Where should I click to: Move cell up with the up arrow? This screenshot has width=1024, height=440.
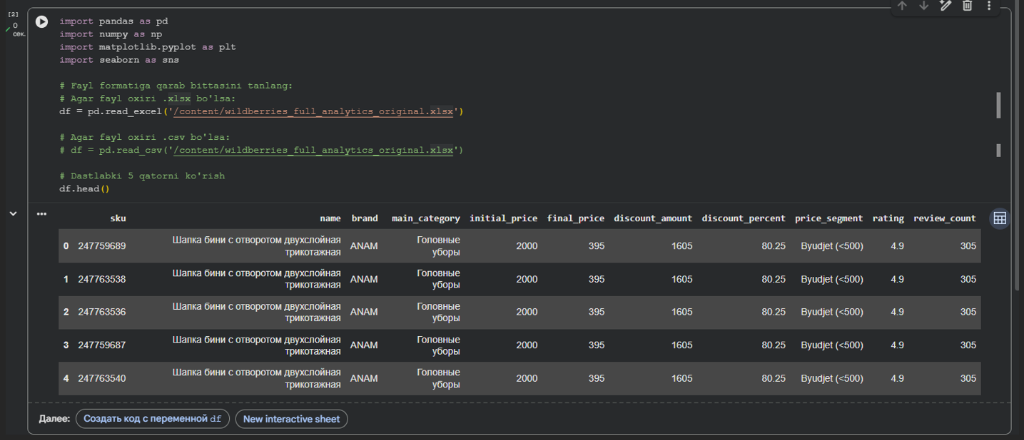pyautogui.click(x=902, y=6)
